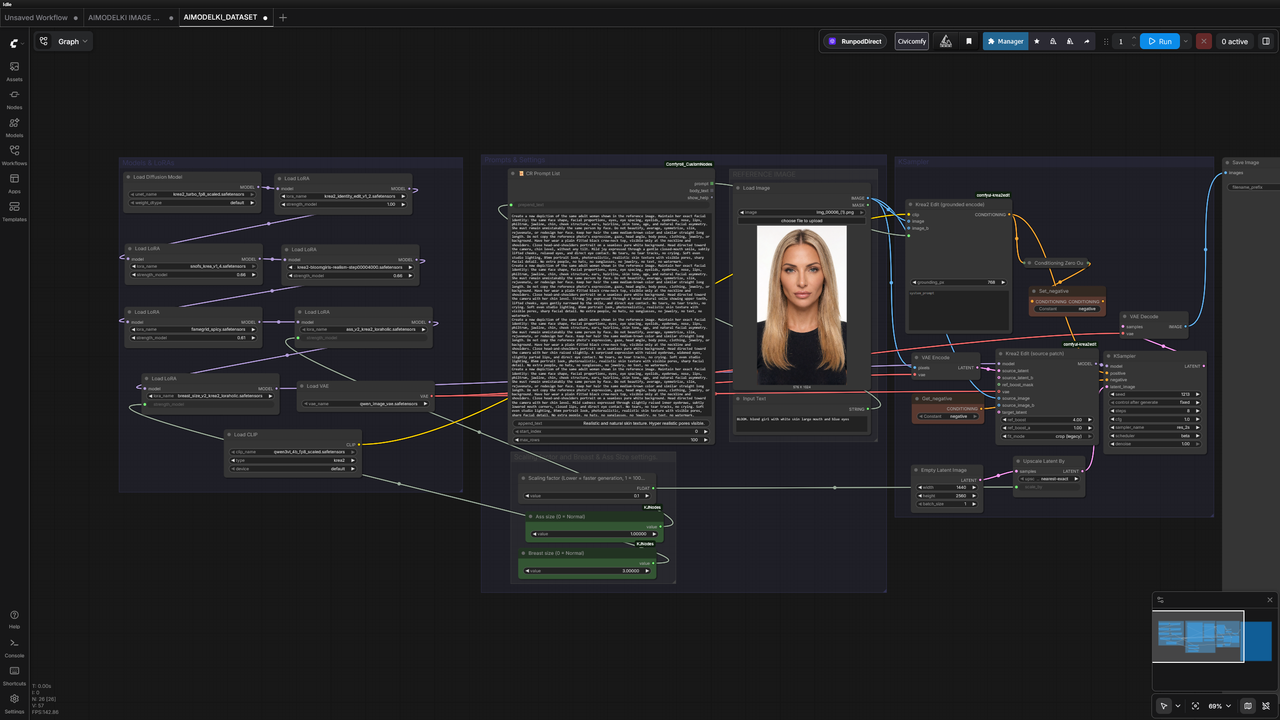Click the bookmark icon in top toolbar
The width and height of the screenshot is (1280, 720).
[x=968, y=41]
